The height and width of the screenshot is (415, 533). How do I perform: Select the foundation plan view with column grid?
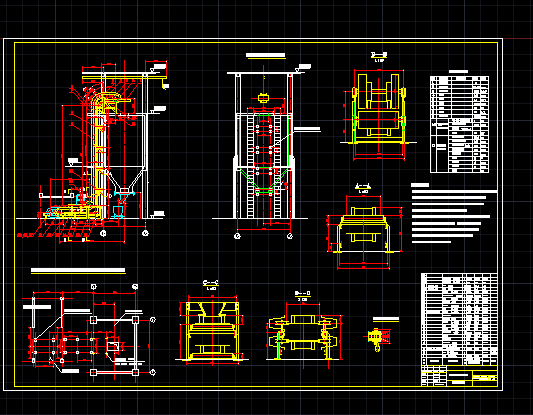pos(89,333)
